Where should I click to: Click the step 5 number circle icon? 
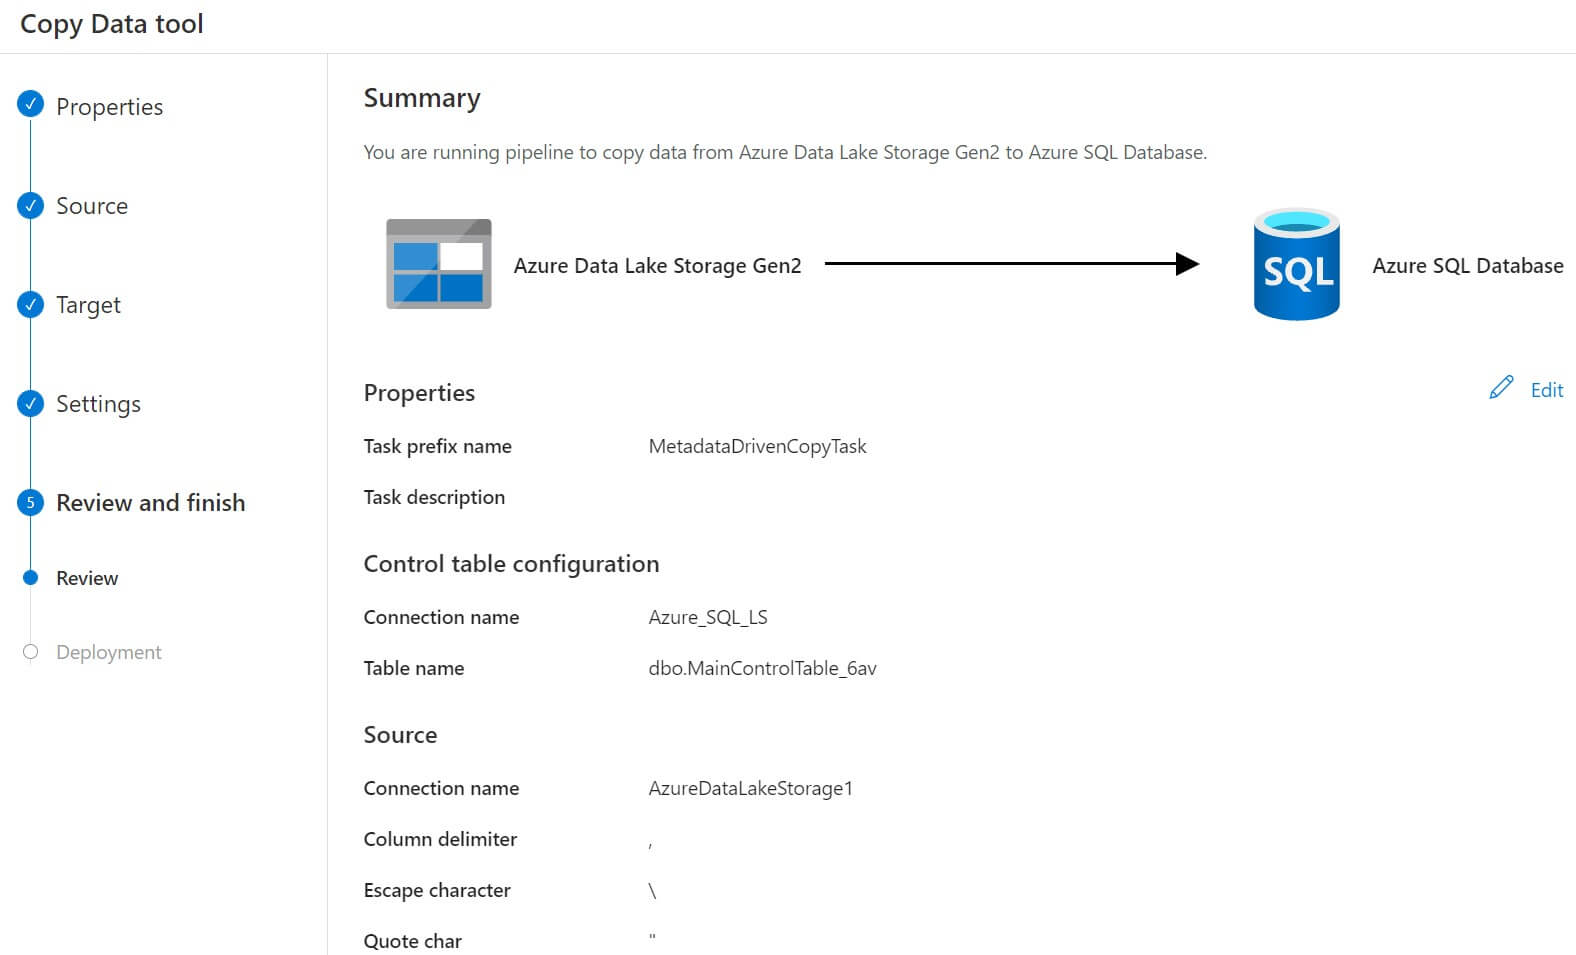(31, 502)
